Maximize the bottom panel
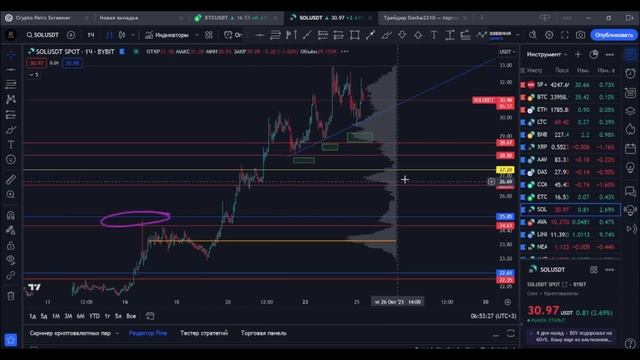 point(511,333)
